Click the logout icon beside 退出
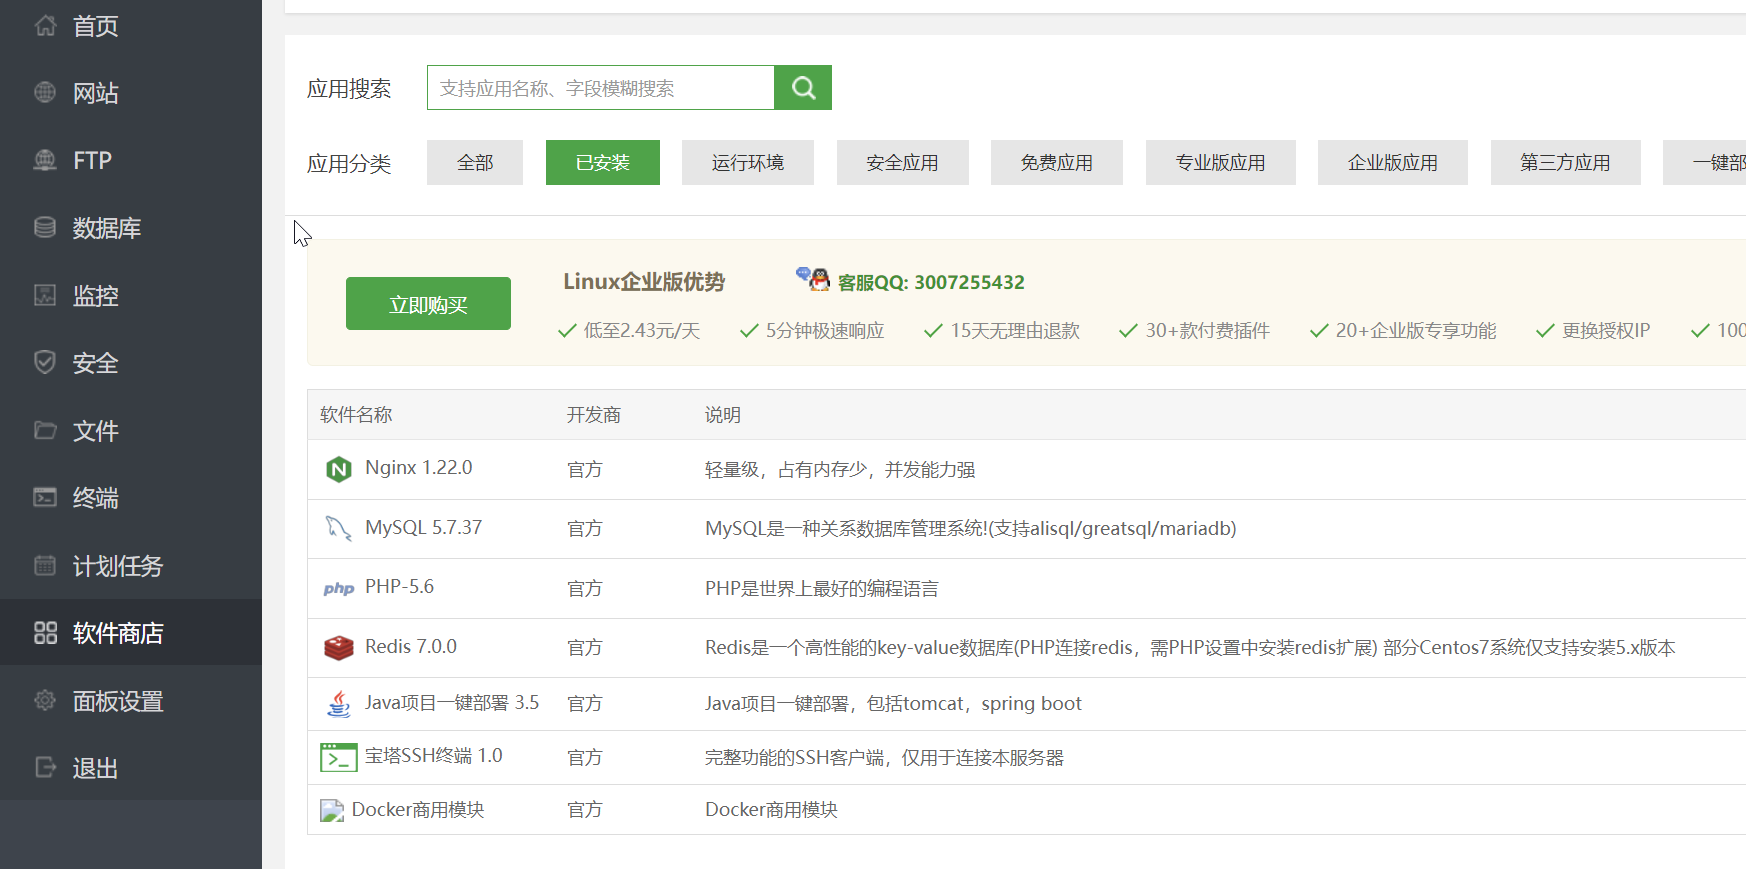 click(45, 767)
